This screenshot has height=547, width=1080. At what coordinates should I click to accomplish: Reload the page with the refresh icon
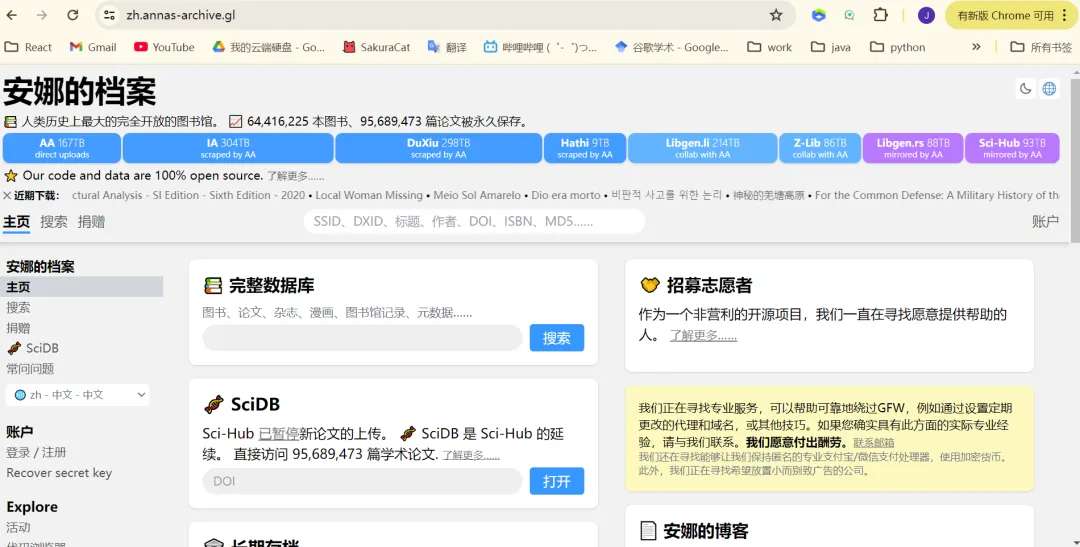[x=72, y=15]
